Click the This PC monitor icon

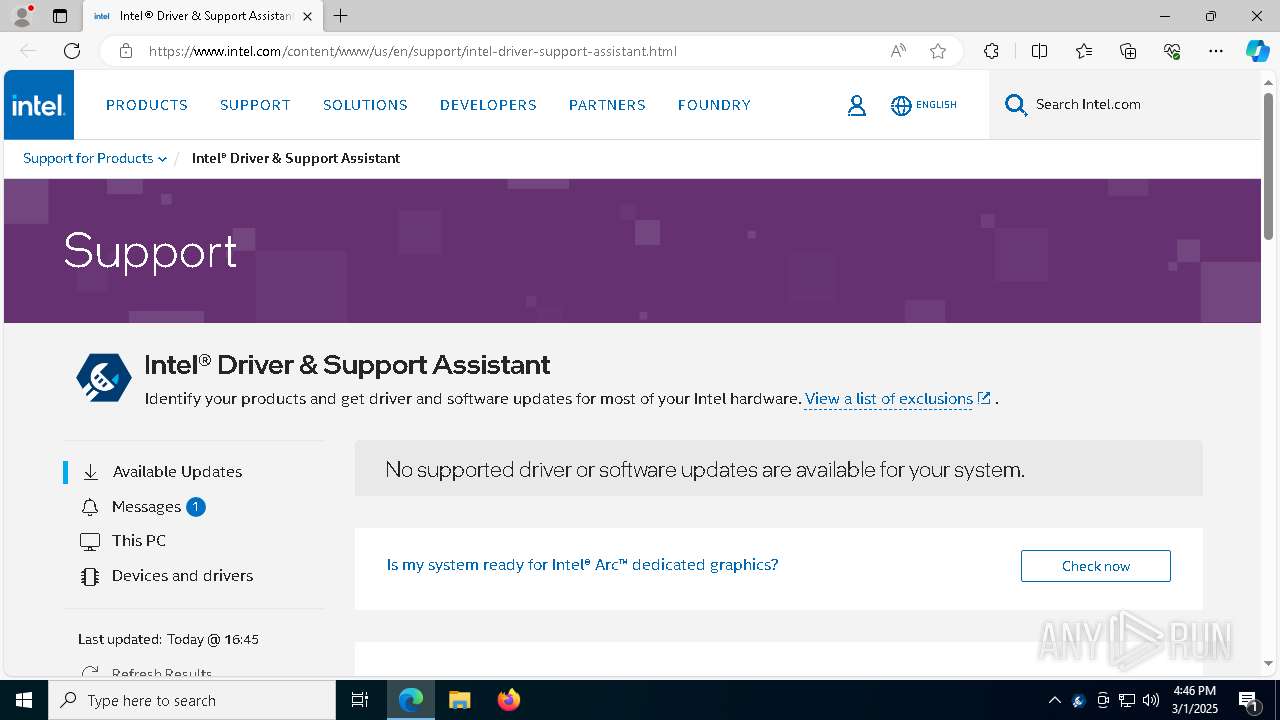[90, 541]
